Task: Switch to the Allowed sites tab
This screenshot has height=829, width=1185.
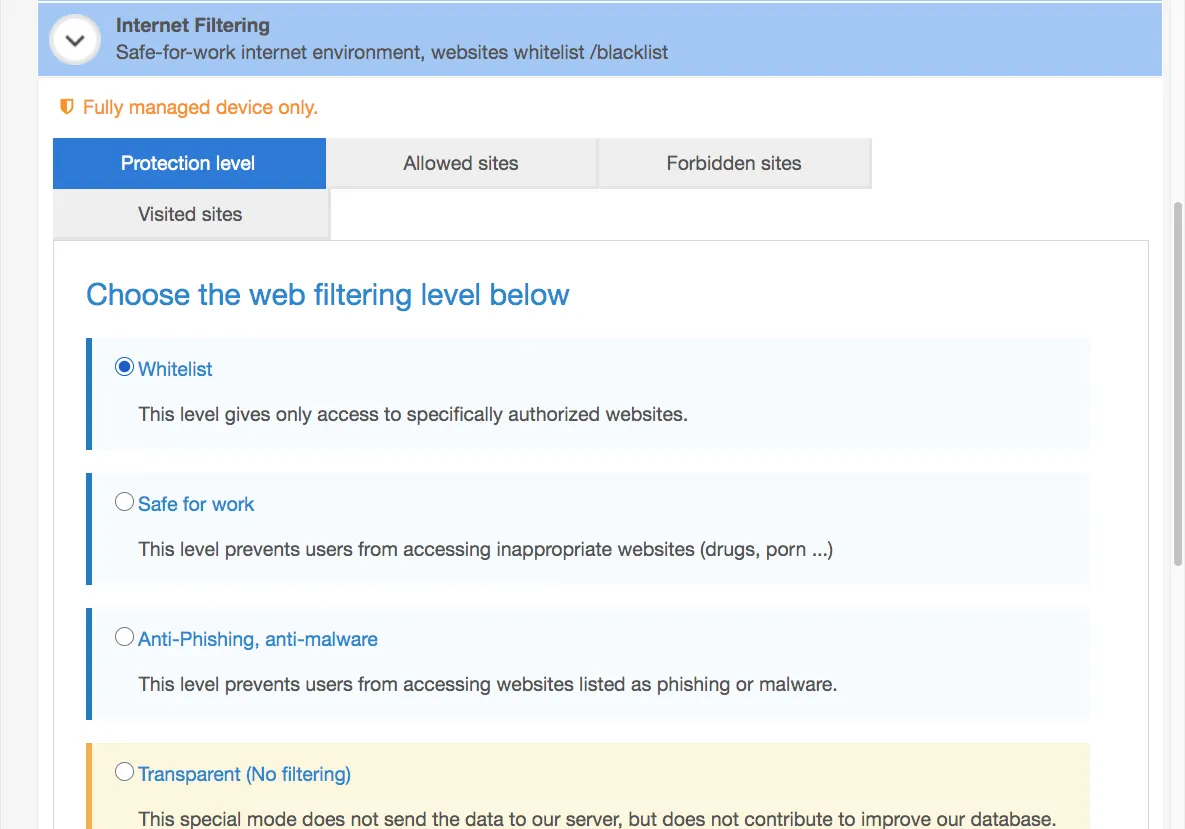Action: 461,163
